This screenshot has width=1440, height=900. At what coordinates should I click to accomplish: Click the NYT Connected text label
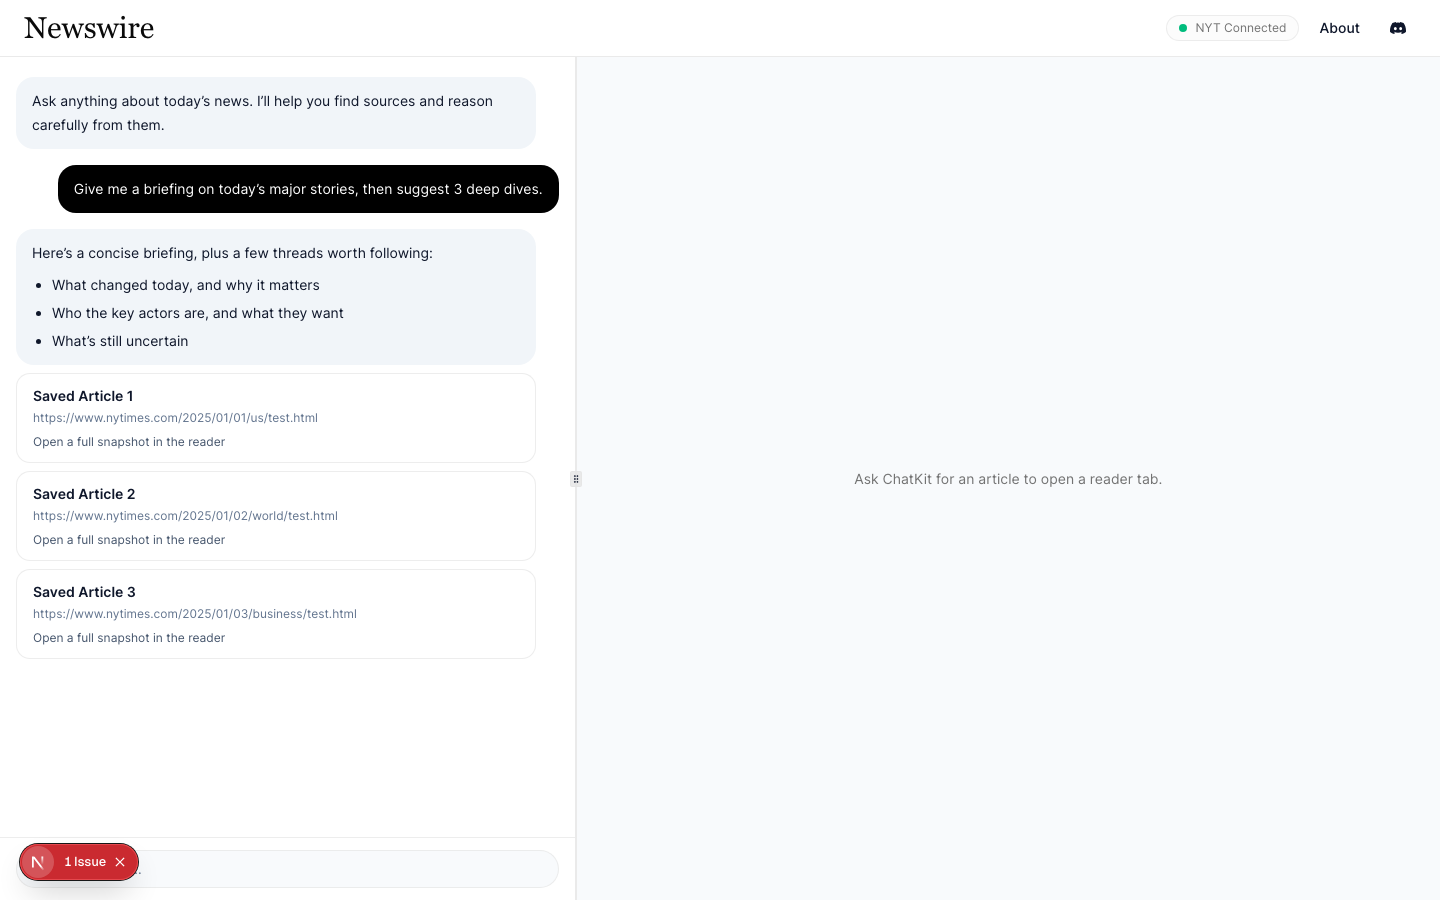click(1240, 28)
